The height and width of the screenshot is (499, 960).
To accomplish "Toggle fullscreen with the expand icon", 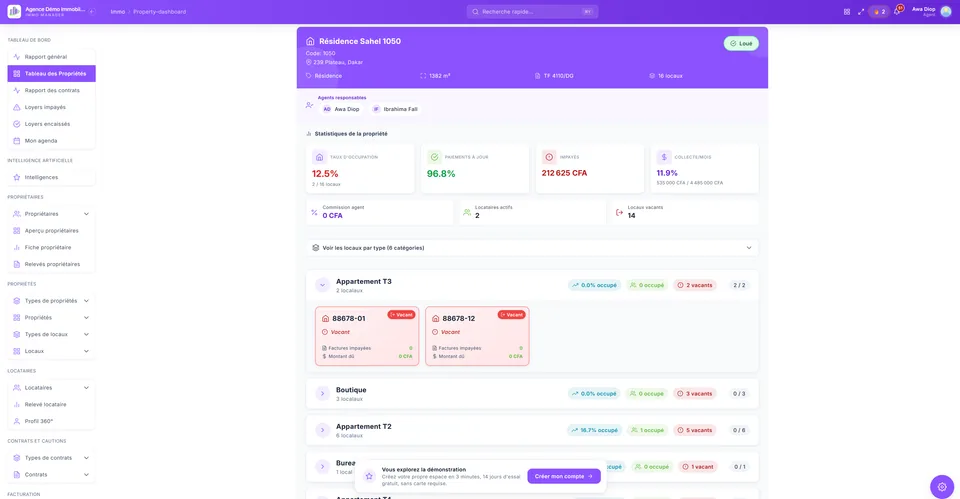I will coord(861,12).
